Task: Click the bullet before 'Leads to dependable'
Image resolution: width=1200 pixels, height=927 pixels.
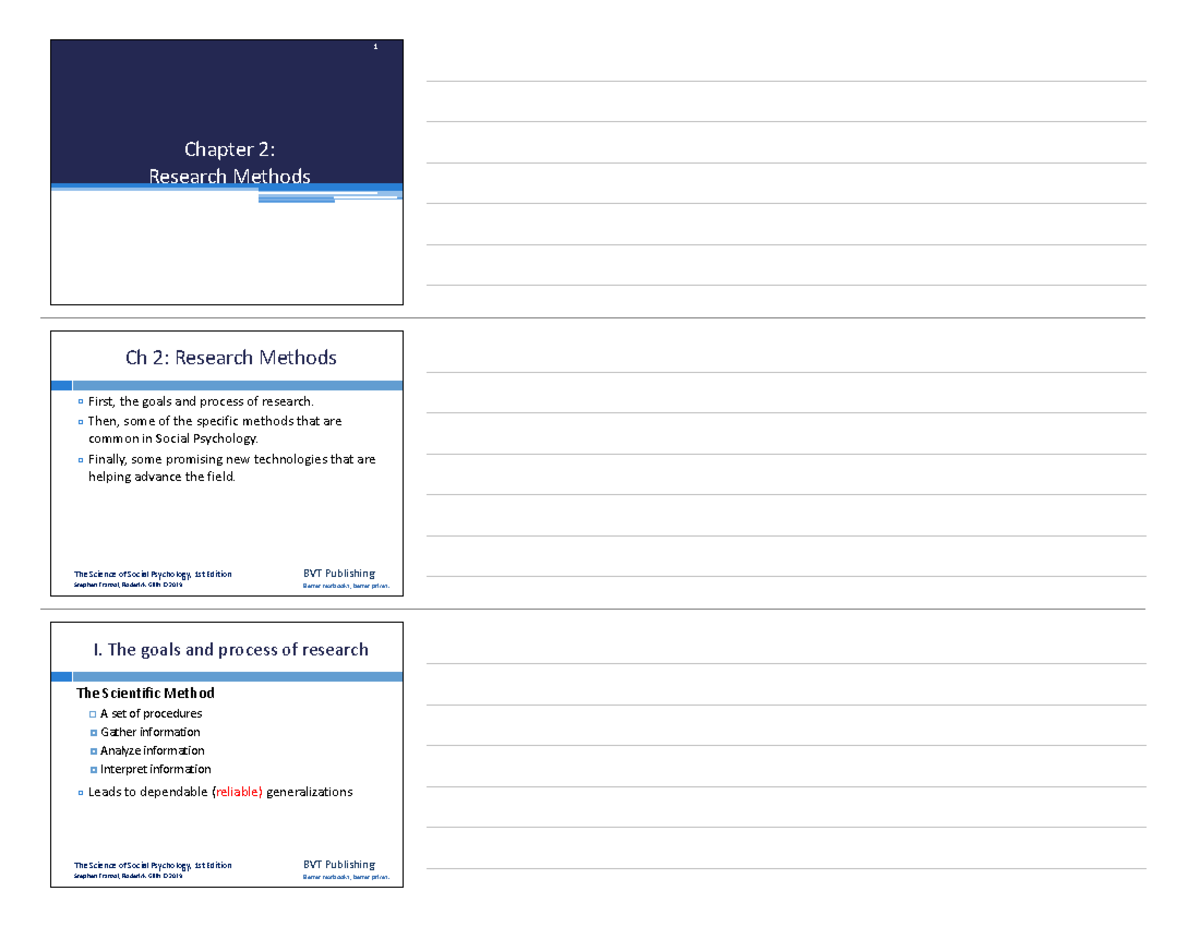Action: pyautogui.click(x=80, y=792)
